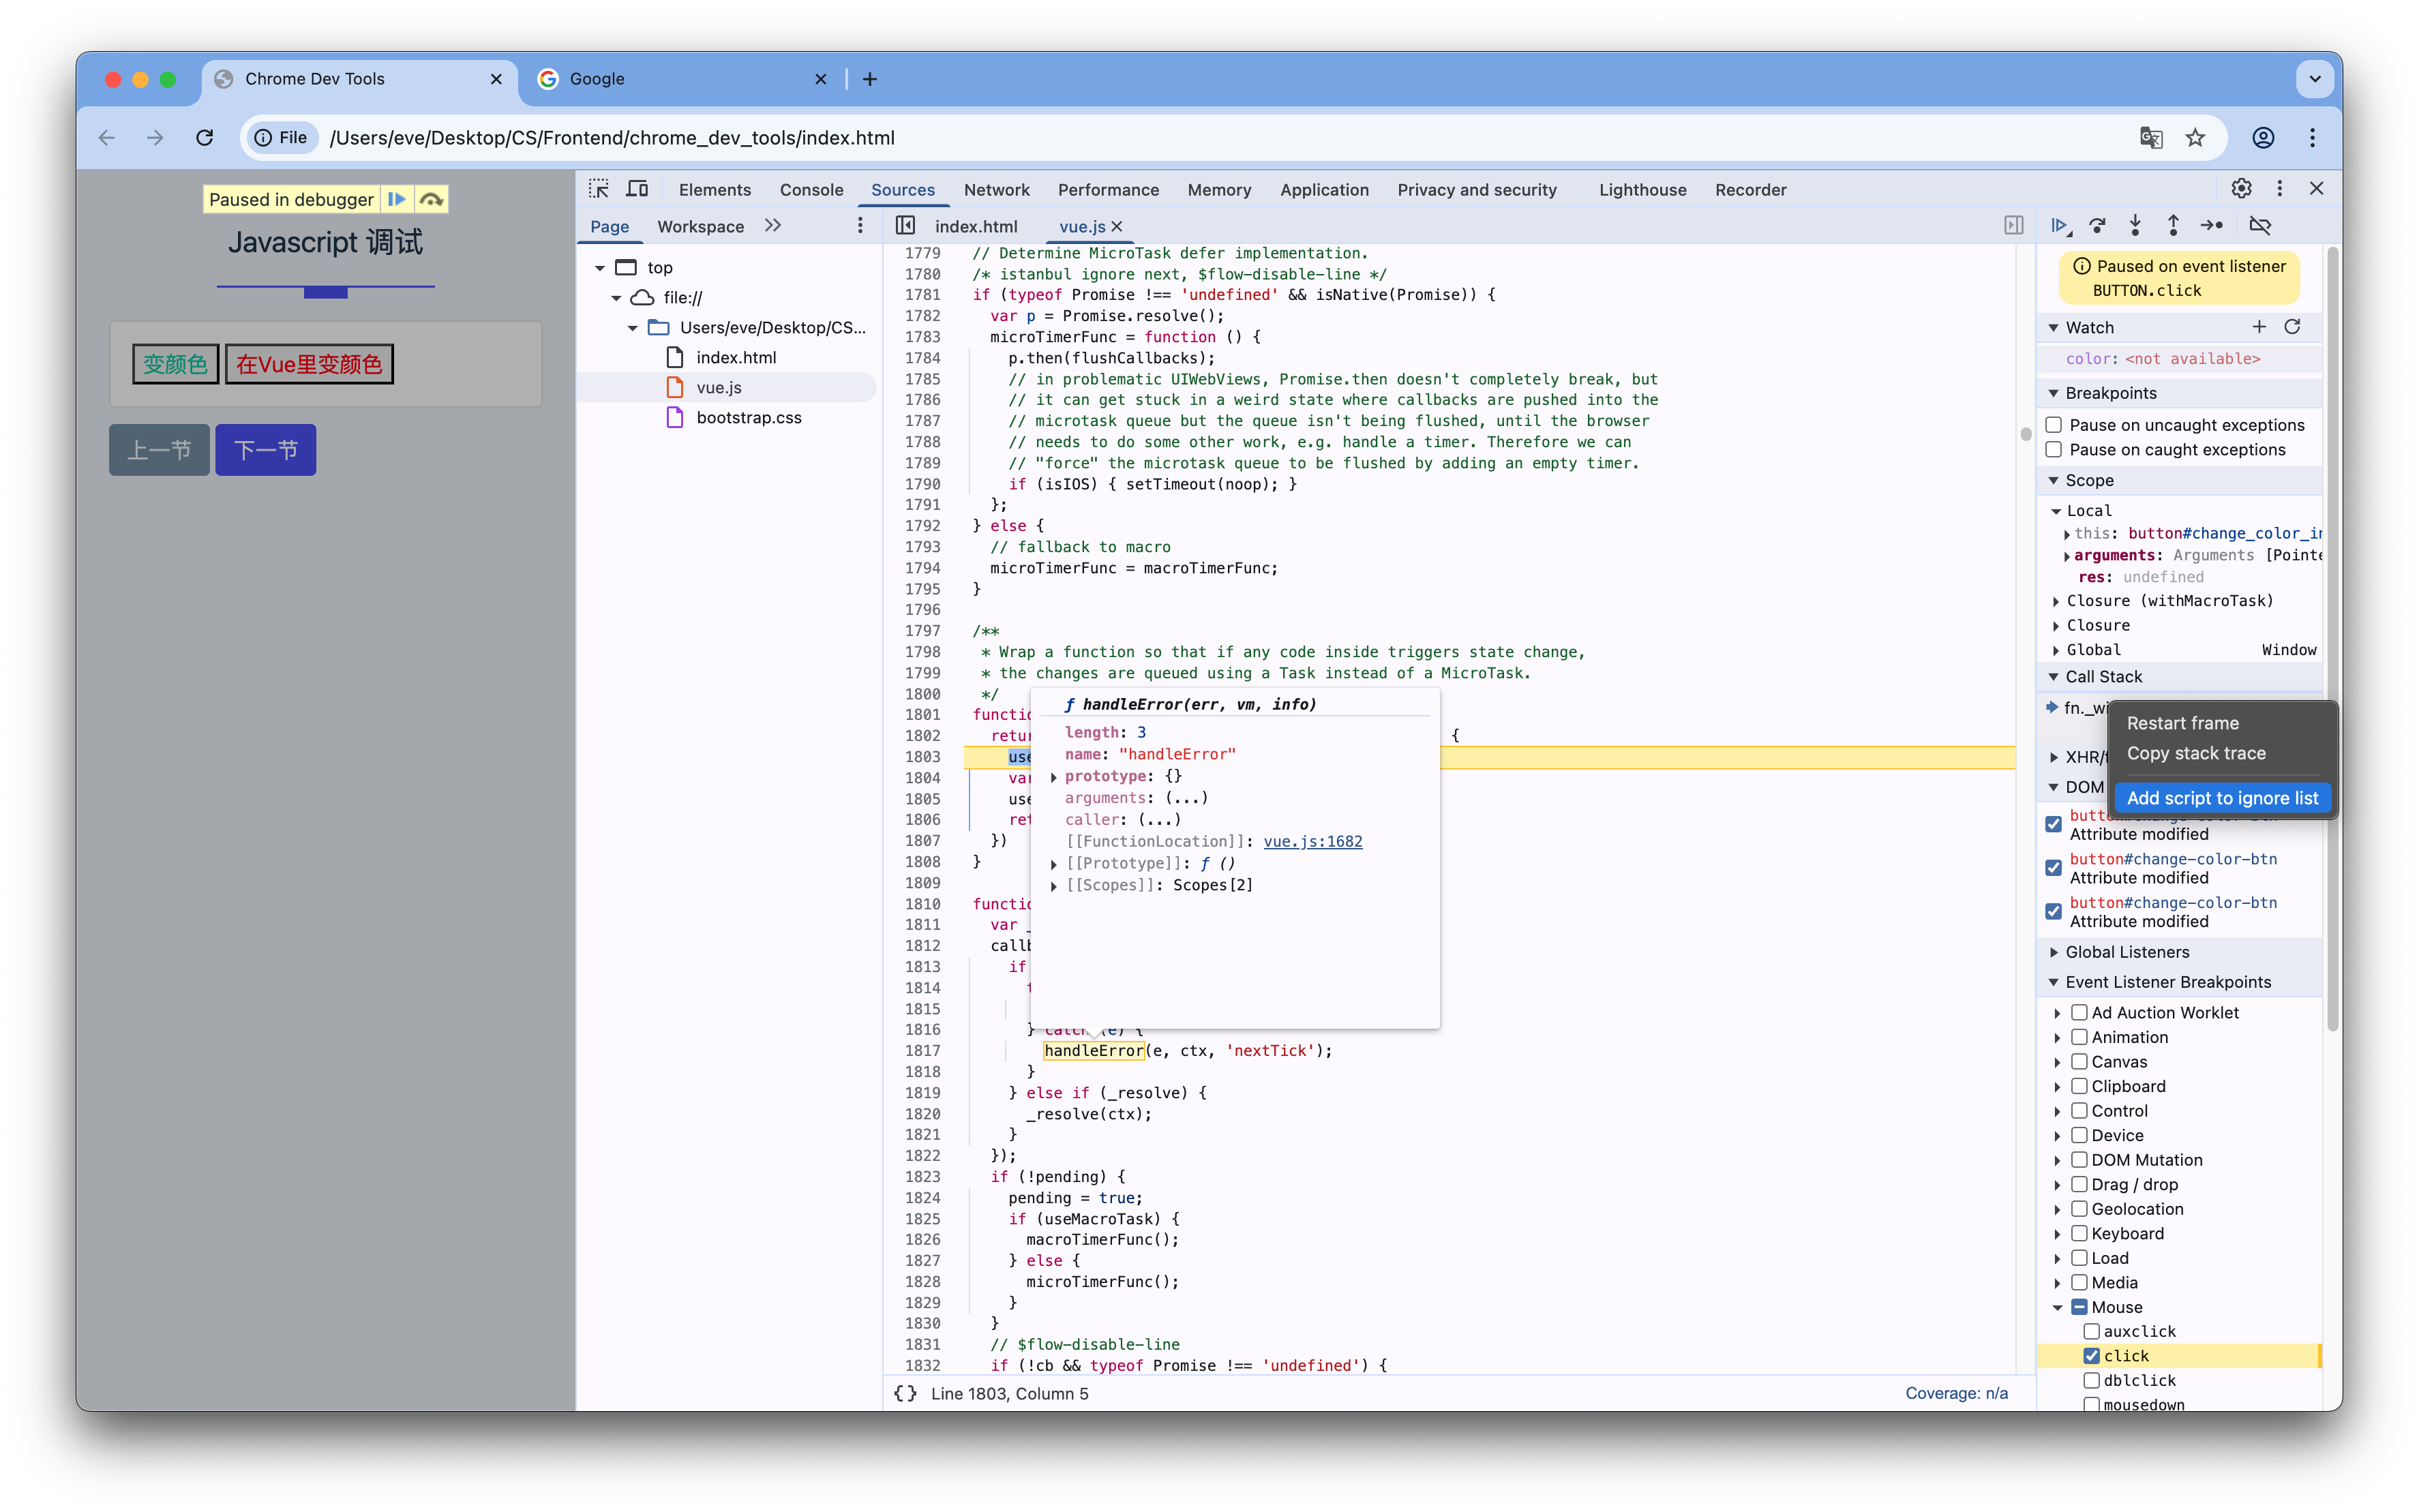Uncheck the click Mouse event breakpoint
The width and height of the screenshot is (2419, 1512).
click(x=2093, y=1355)
